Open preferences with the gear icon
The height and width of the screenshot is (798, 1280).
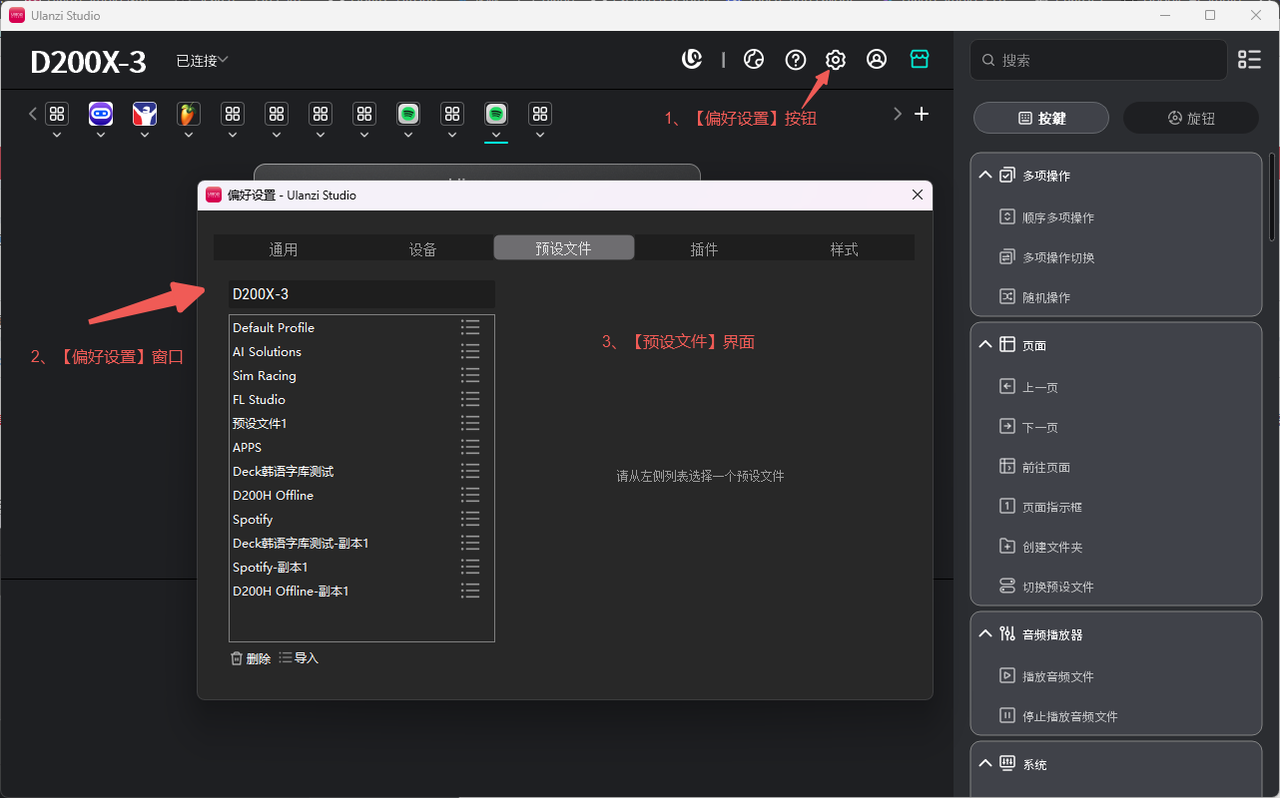tap(835, 60)
